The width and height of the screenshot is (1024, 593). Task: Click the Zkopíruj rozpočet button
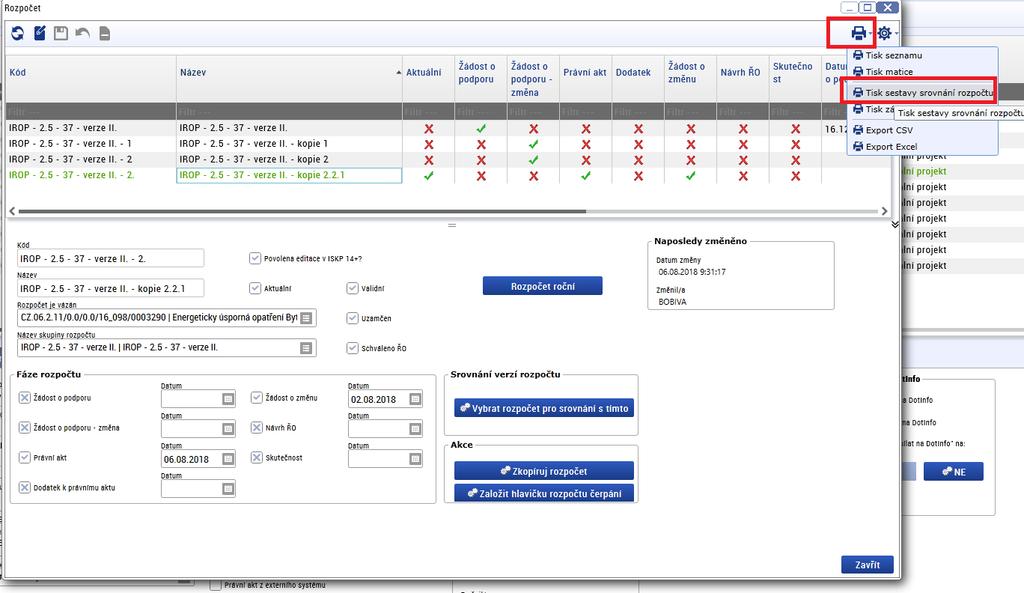pos(544,471)
